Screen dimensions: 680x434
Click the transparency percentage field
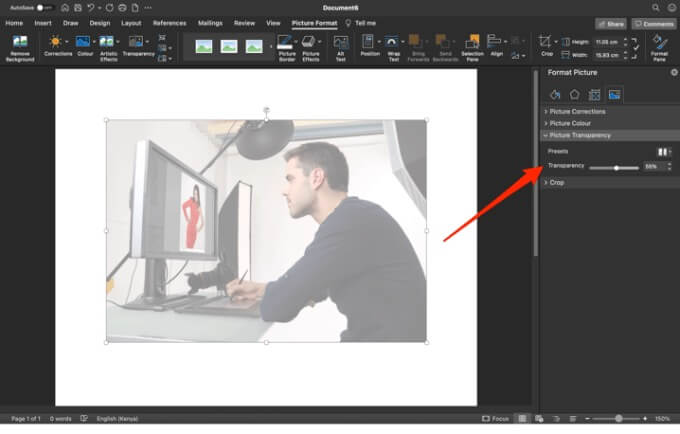point(654,166)
